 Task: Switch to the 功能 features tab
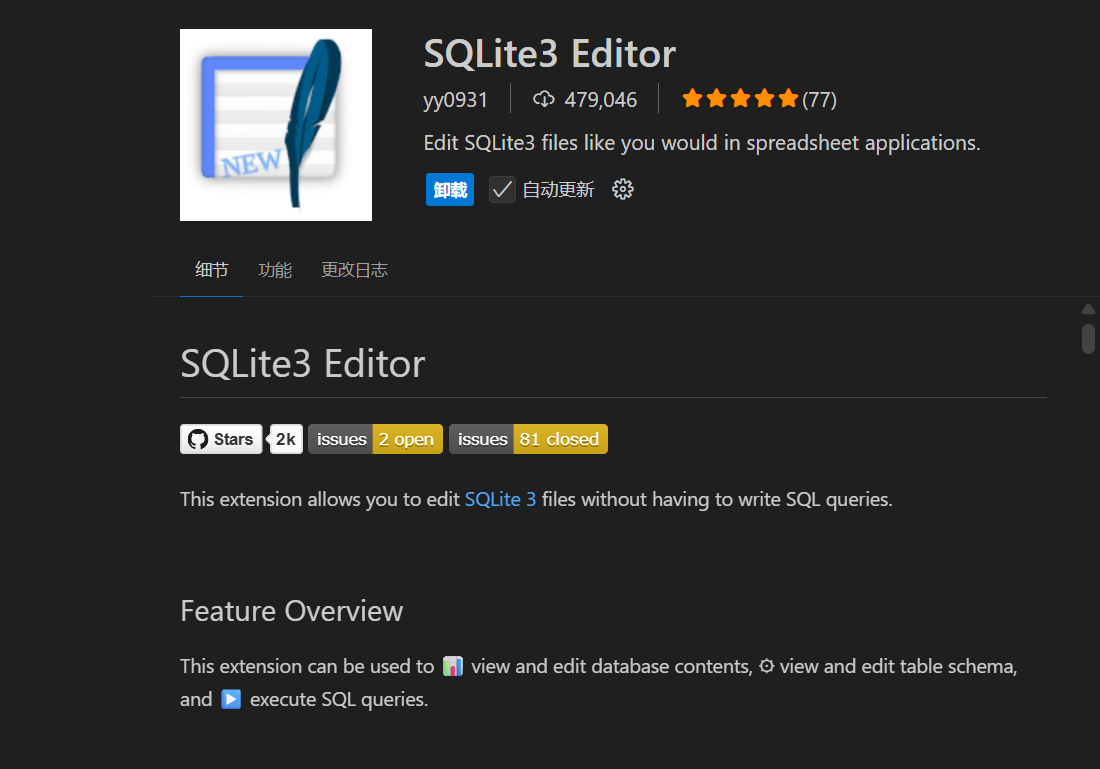[275, 270]
